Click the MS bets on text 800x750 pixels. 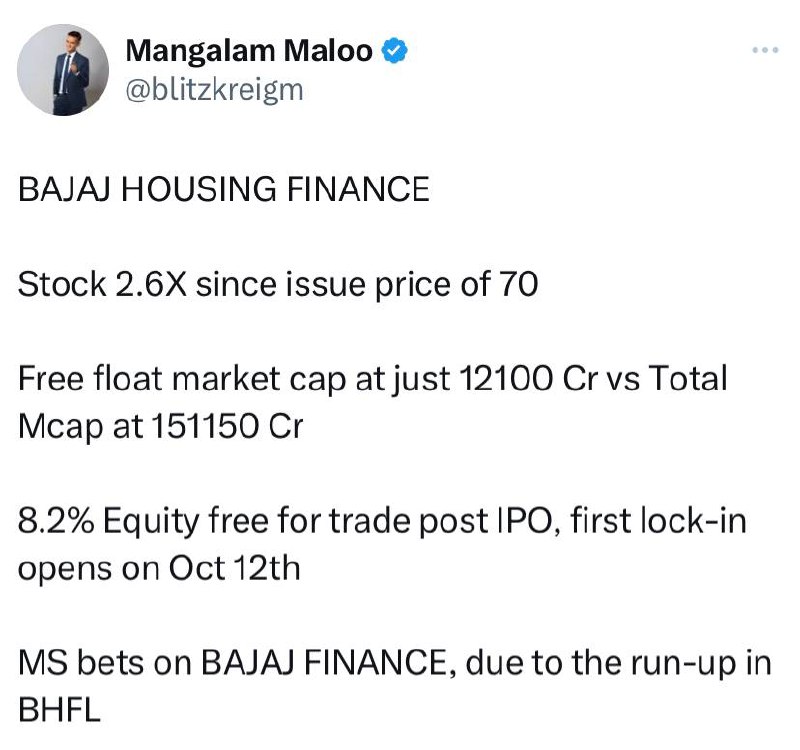[x=105, y=663]
